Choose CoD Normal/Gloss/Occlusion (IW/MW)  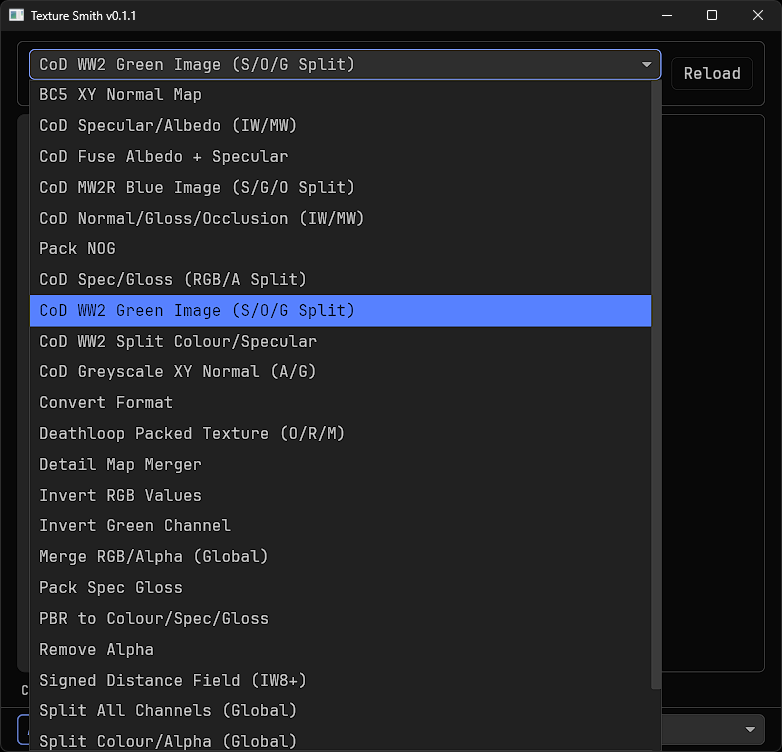(340, 218)
